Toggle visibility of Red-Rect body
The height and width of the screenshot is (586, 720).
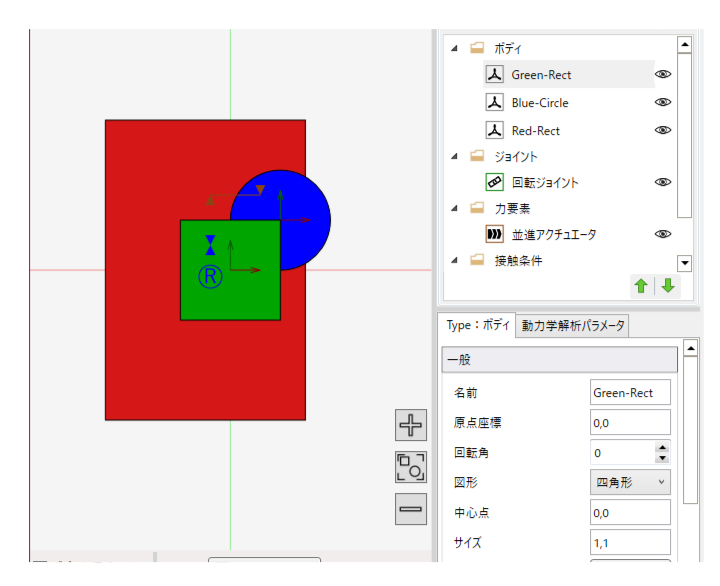tap(662, 131)
